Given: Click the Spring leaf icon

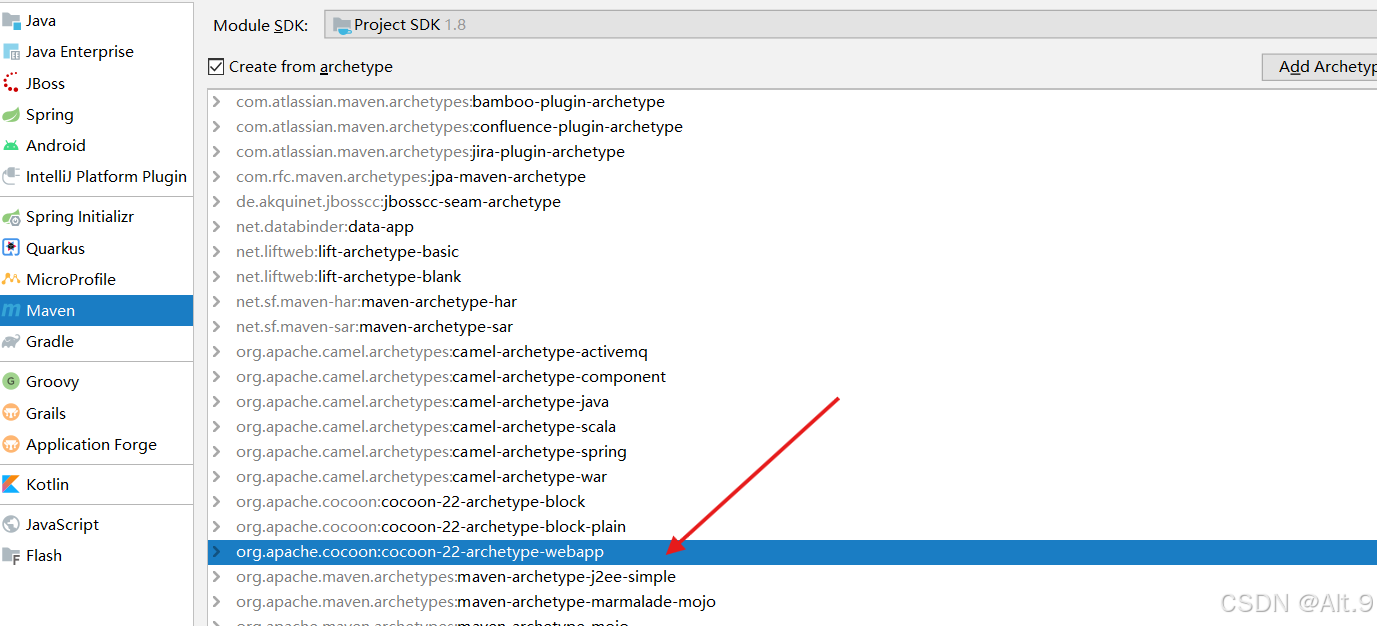Looking at the screenshot, I should point(11,115).
